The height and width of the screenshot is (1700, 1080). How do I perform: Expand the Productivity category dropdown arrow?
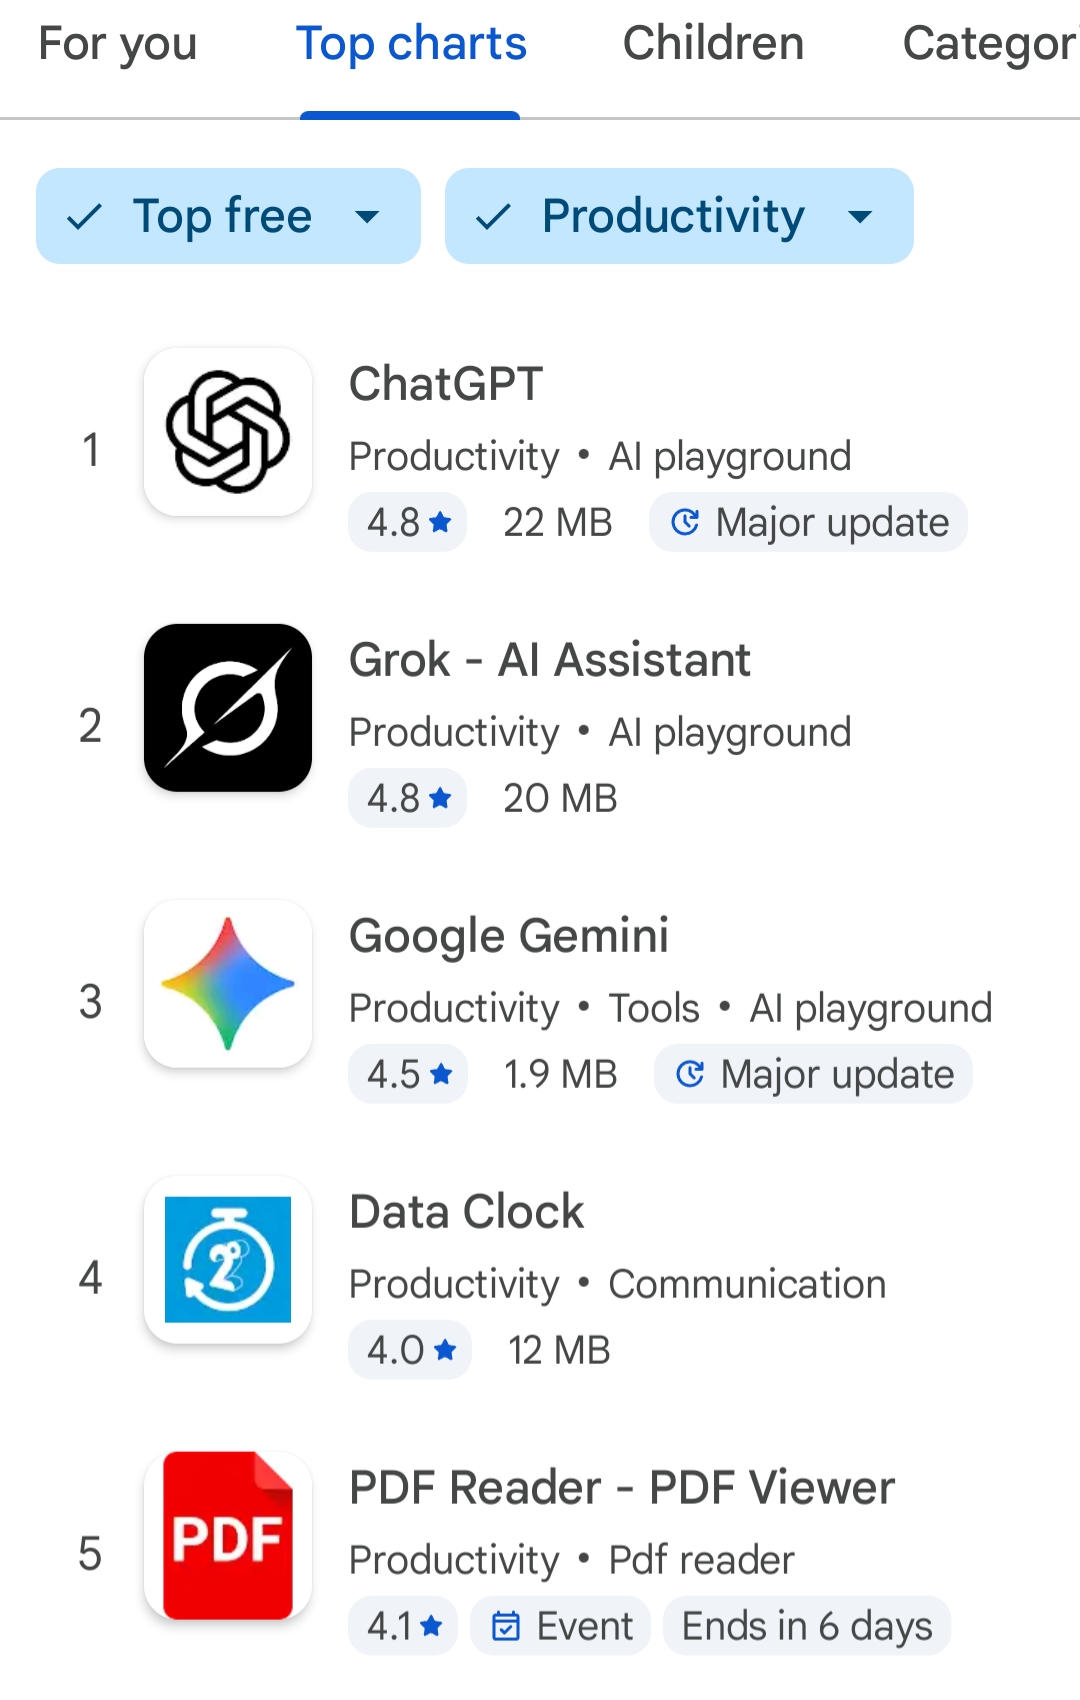coord(860,216)
